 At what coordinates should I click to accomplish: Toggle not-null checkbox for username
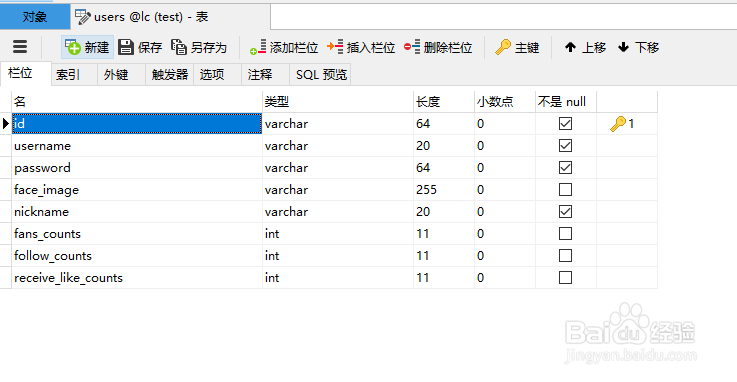[x=565, y=146]
